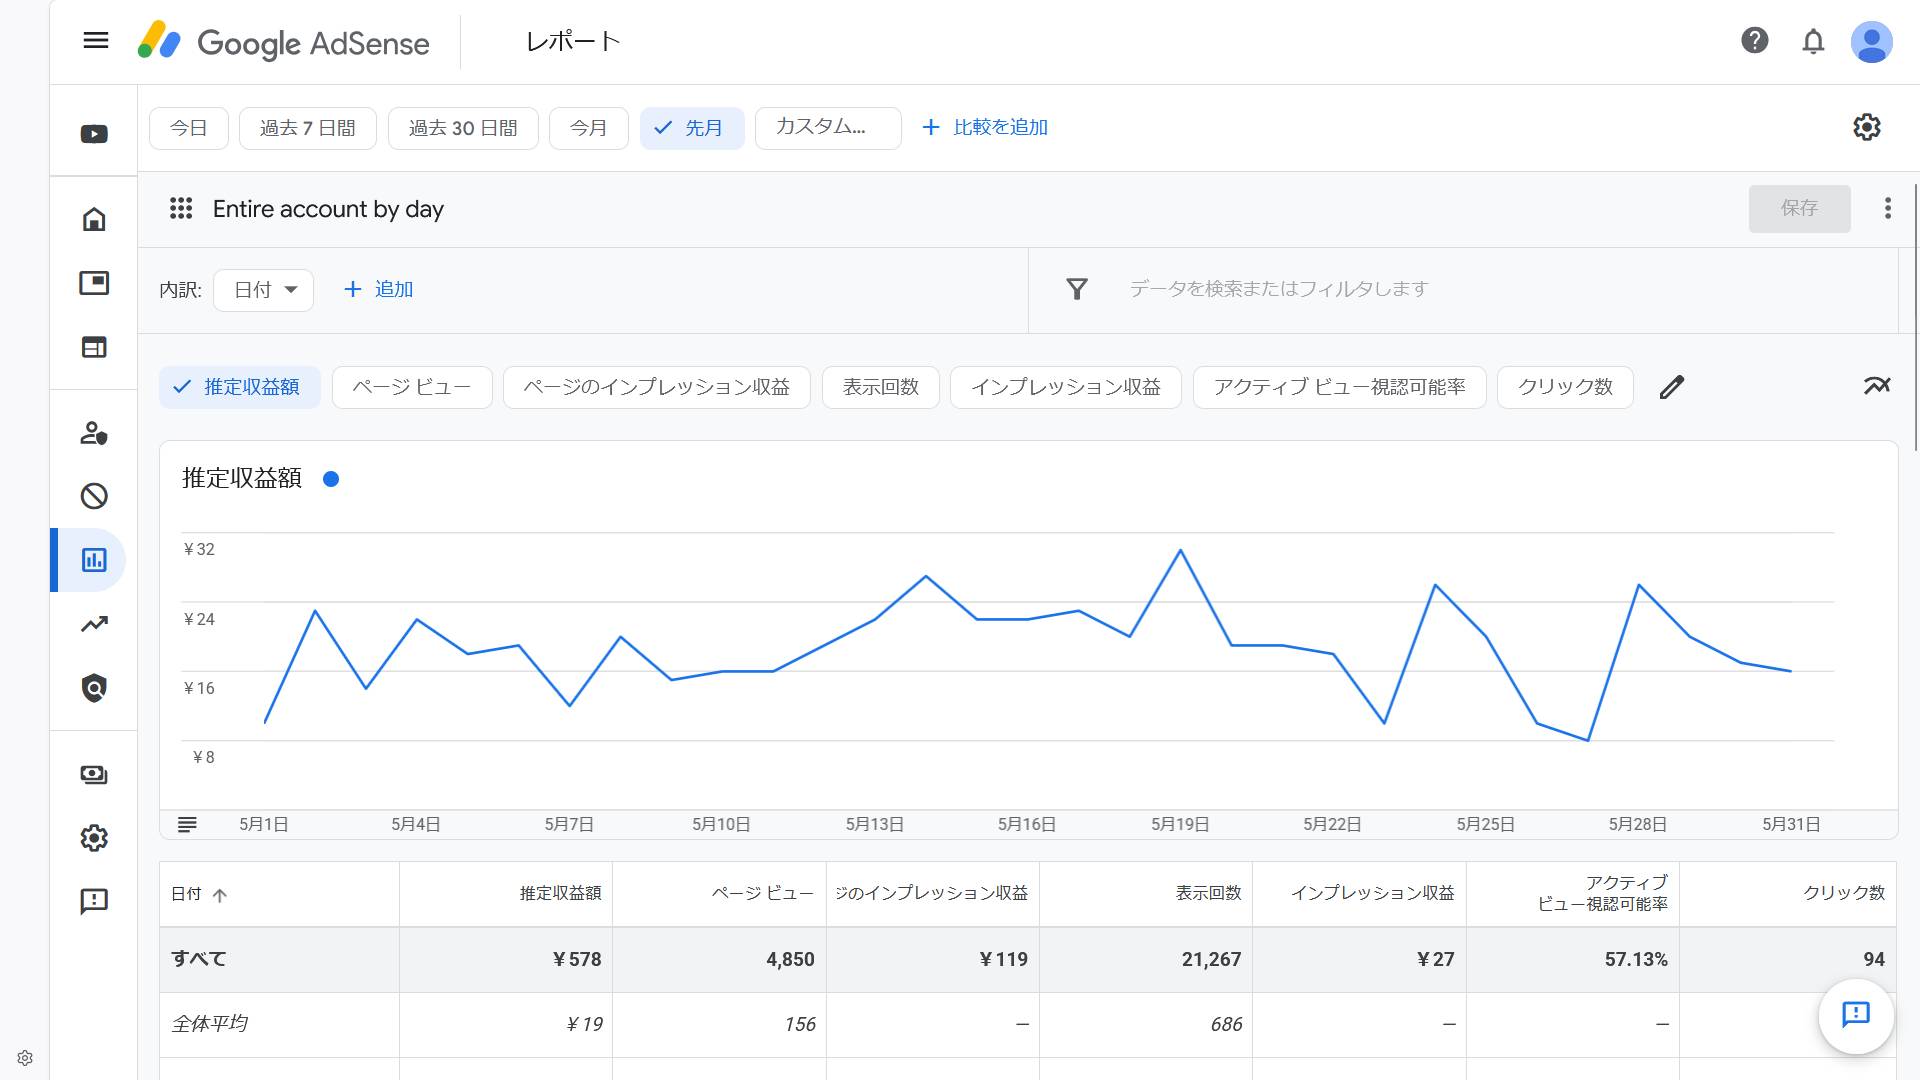The height and width of the screenshot is (1080, 1920).
Task: Click the Google AdSense logo
Action: pyautogui.click(x=283, y=42)
